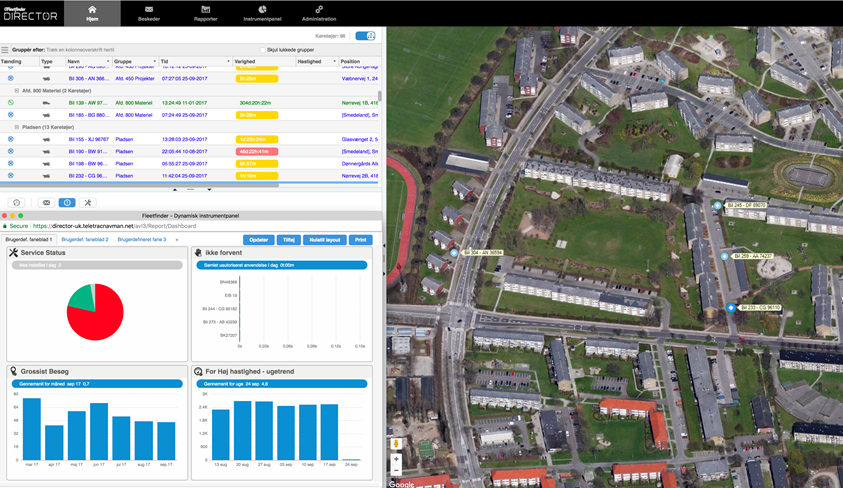Collapse the Pladsen vehicle group
Image resolution: width=843 pixels, height=488 pixels.
[16, 128]
